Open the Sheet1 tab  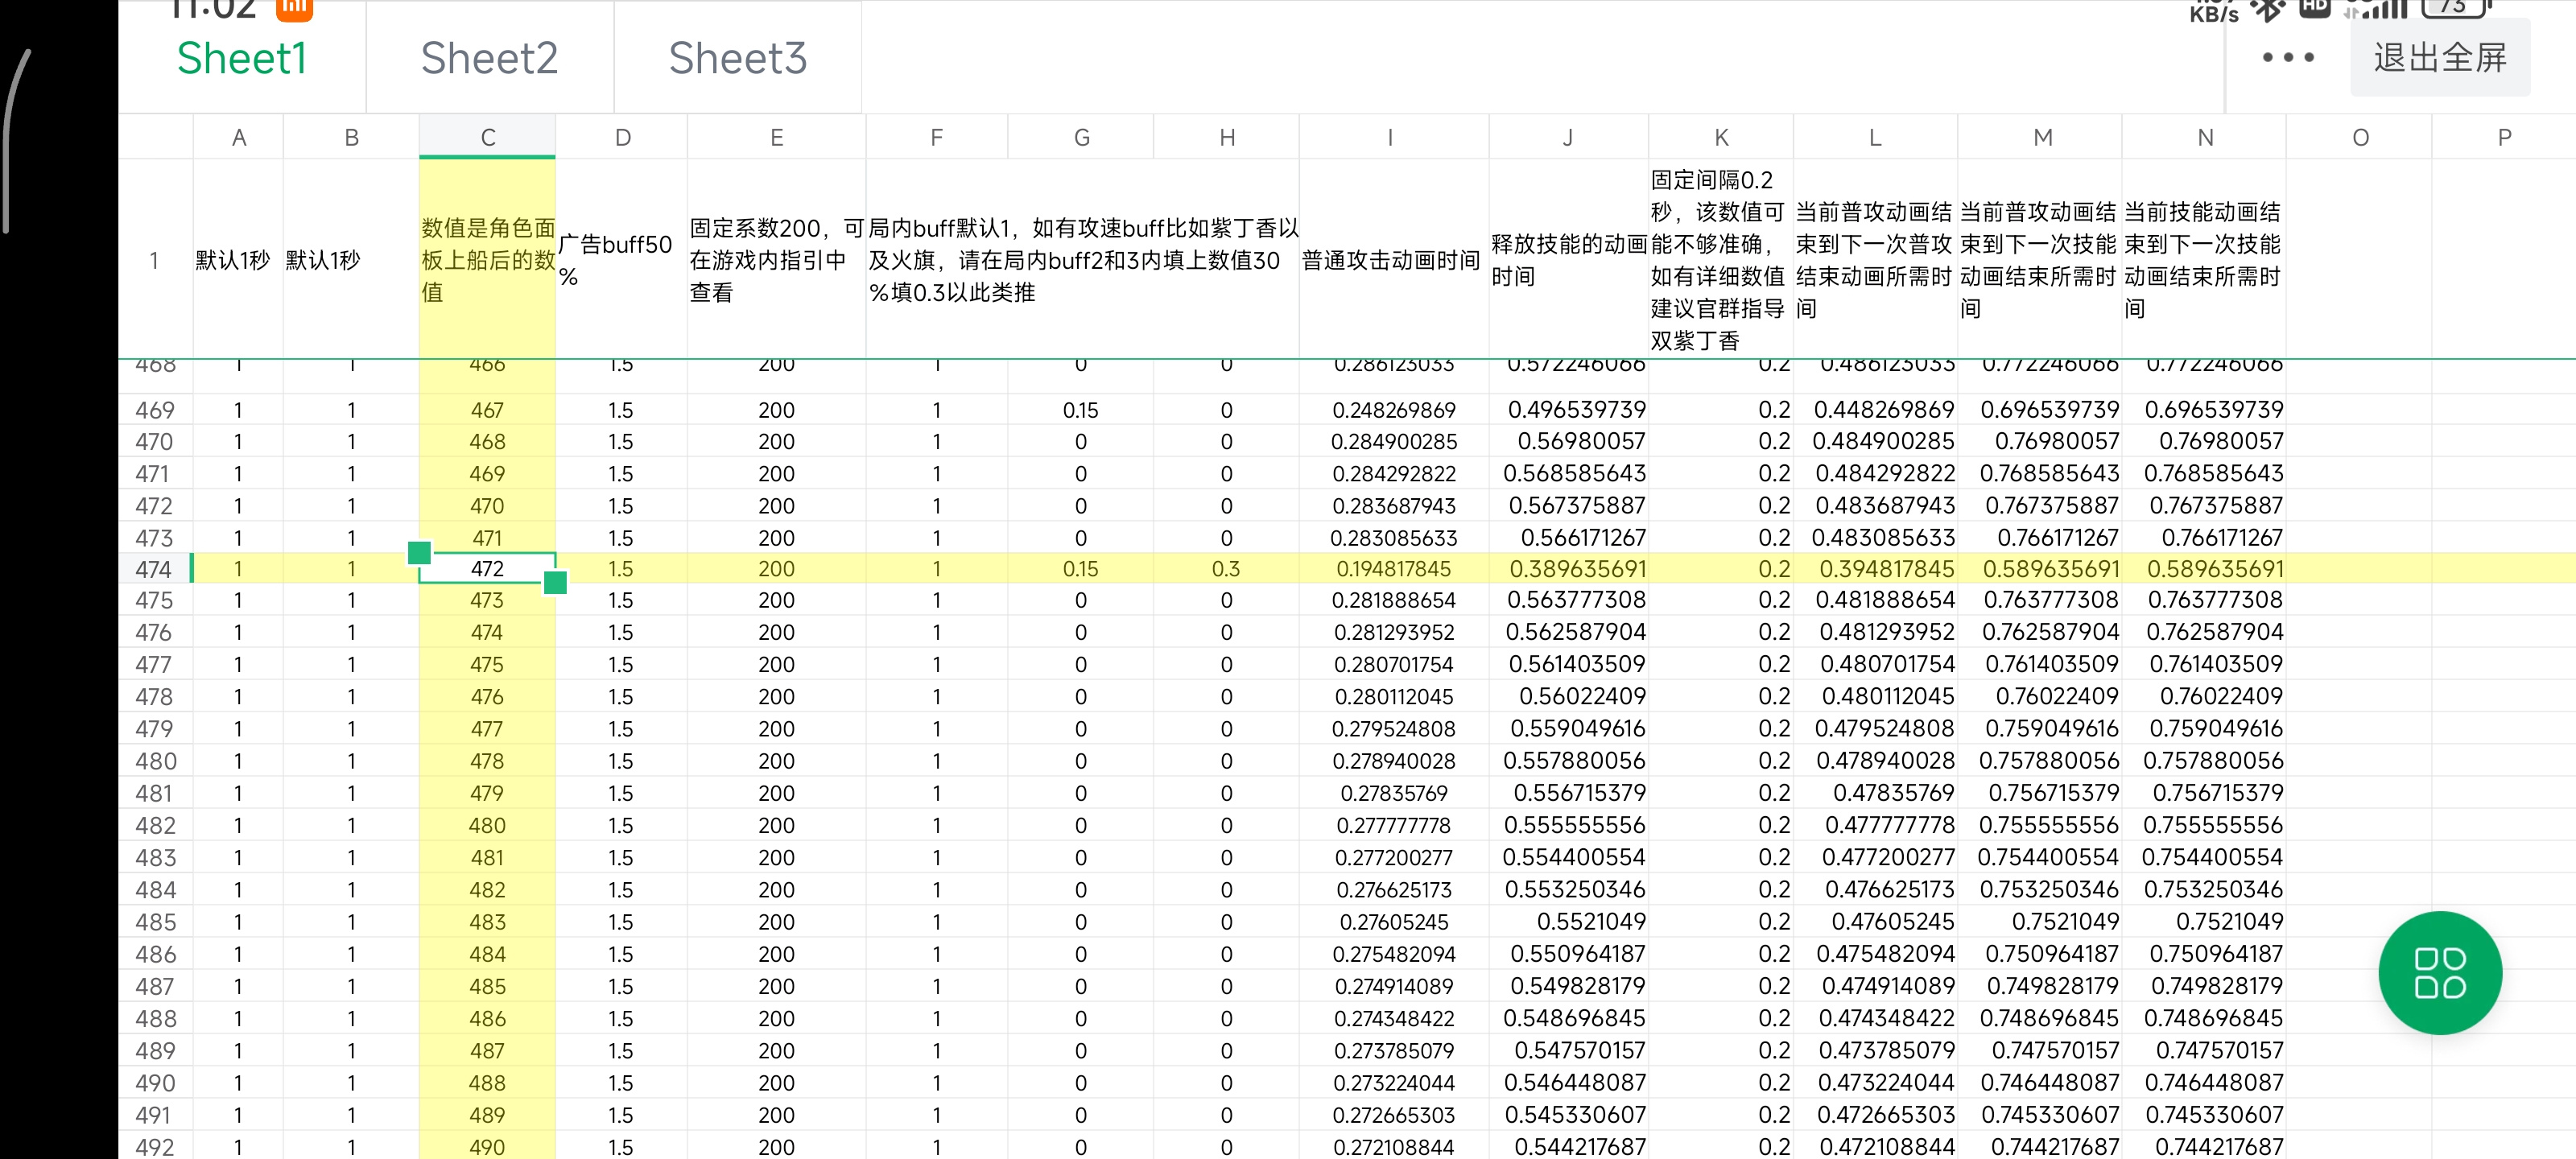[x=242, y=58]
